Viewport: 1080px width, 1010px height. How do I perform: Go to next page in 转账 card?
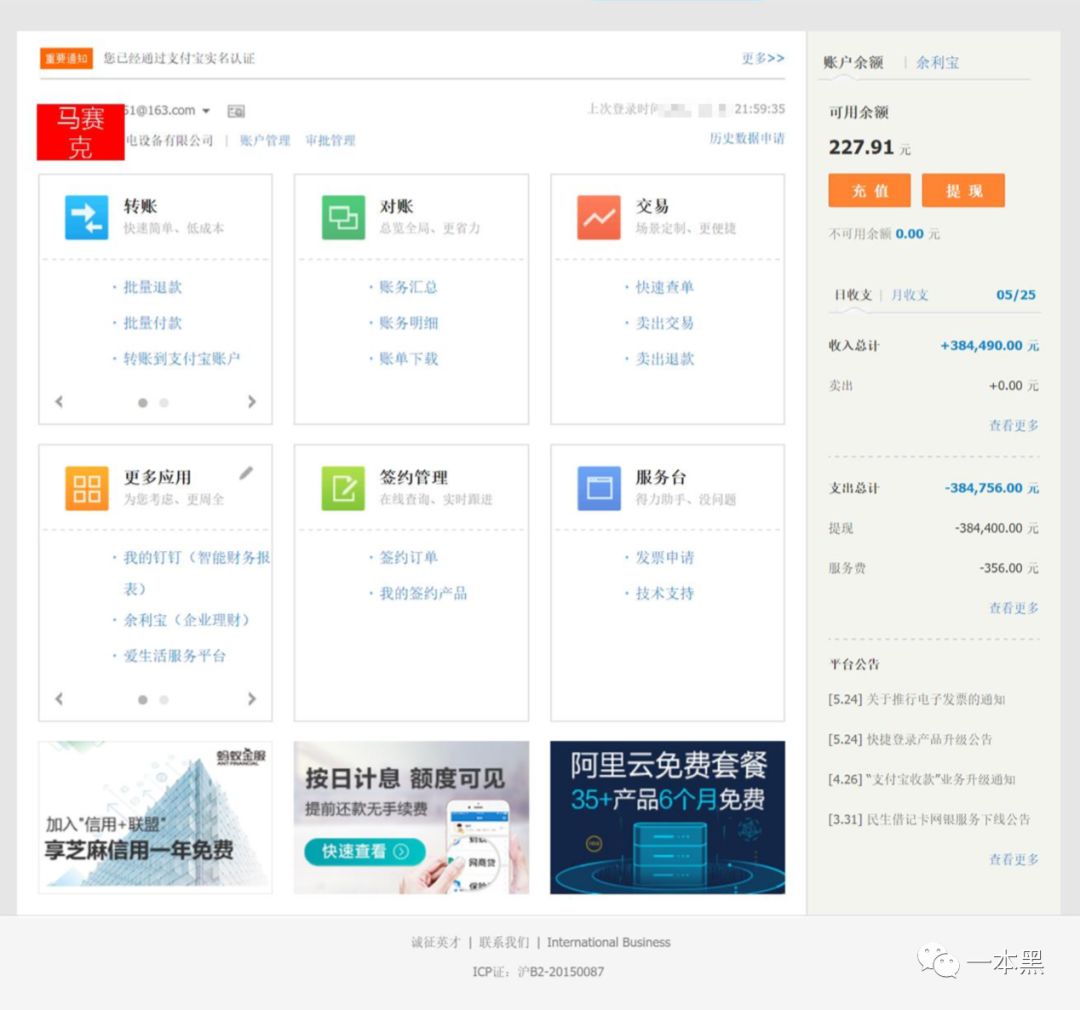coord(251,401)
